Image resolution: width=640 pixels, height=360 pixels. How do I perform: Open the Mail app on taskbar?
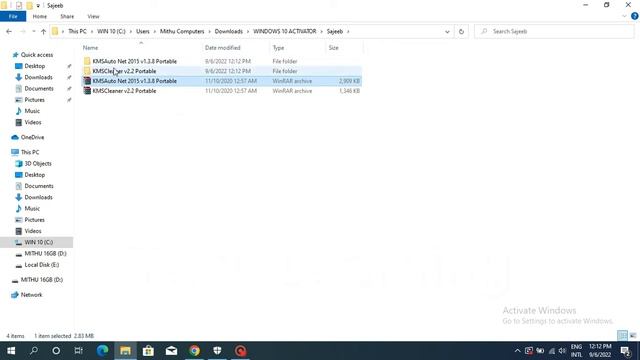pos(171,351)
